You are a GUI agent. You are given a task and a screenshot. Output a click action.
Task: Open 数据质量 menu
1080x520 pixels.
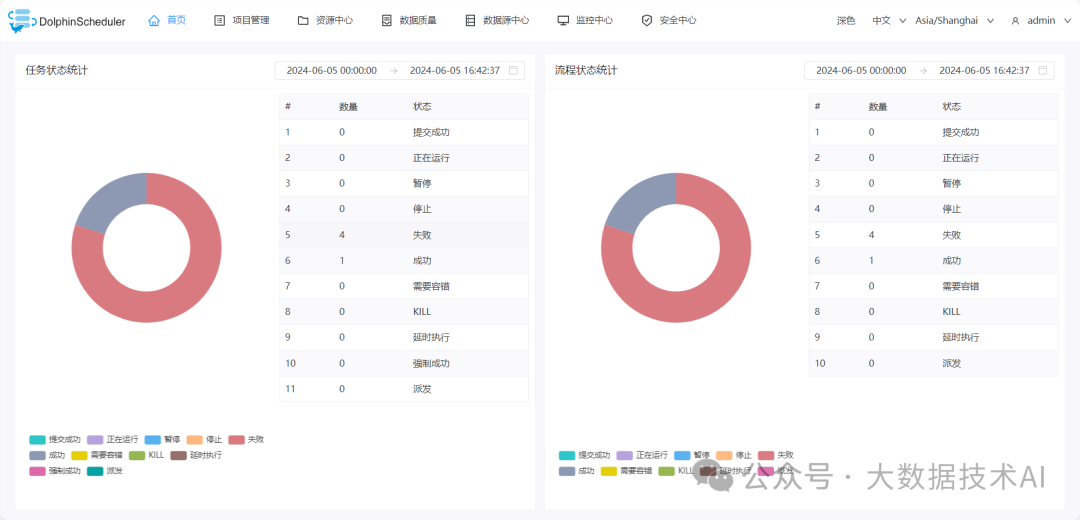(408, 21)
